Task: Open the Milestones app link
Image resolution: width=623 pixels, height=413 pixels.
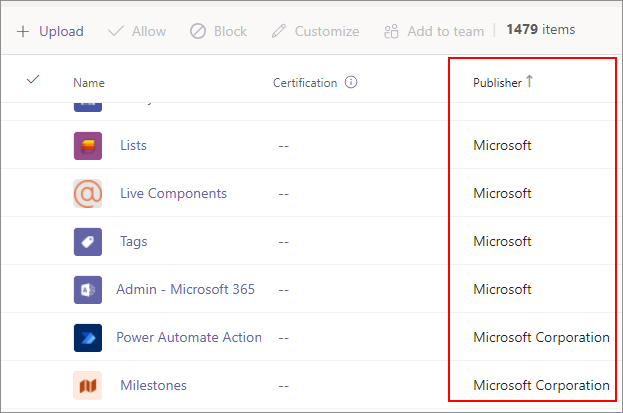Action: [153, 386]
